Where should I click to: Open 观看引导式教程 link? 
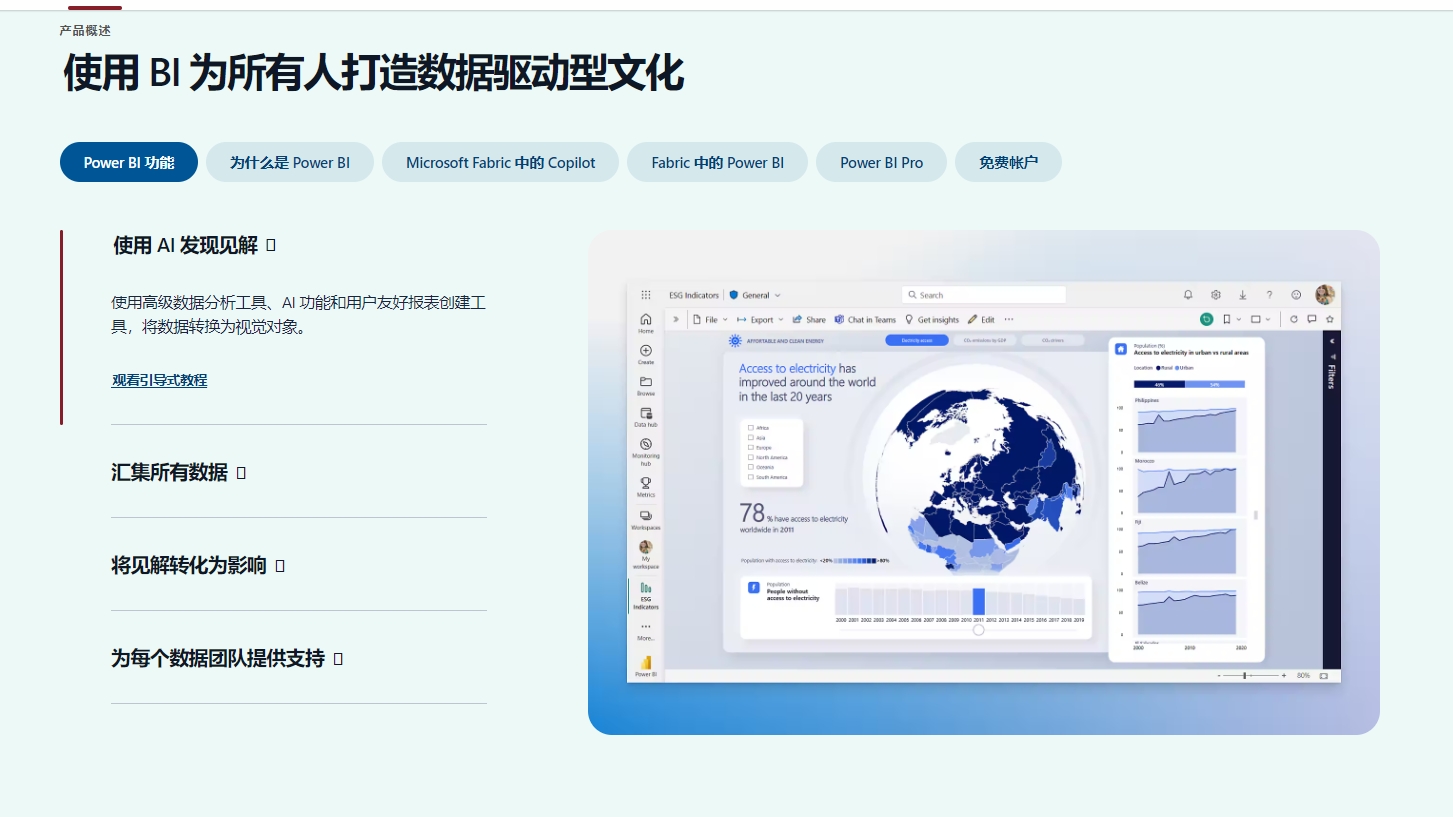pyautogui.click(x=159, y=380)
